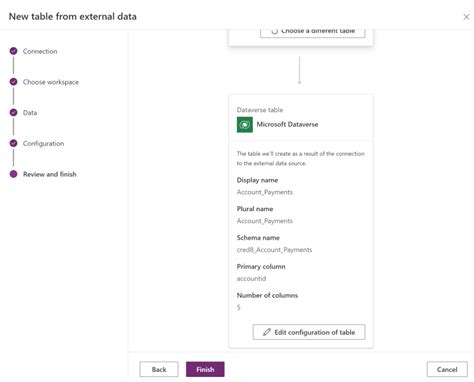
Task: Click the Microsoft Dataverse icon
Action: pos(245,125)
